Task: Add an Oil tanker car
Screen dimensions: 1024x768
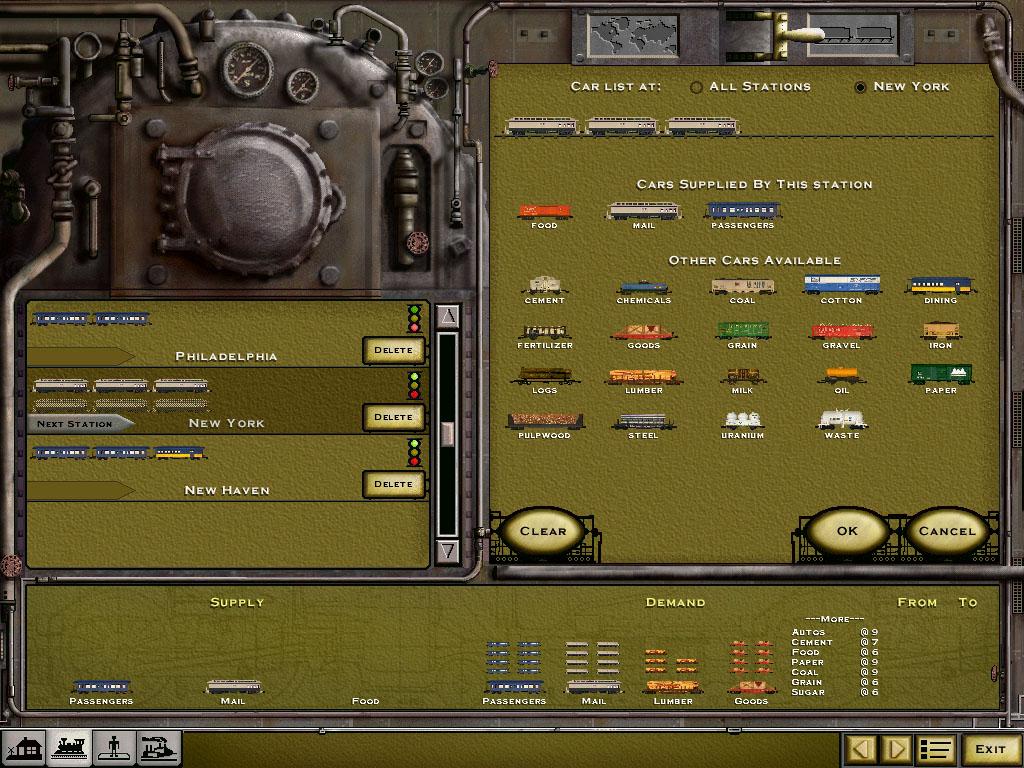Action: (841, 377)
